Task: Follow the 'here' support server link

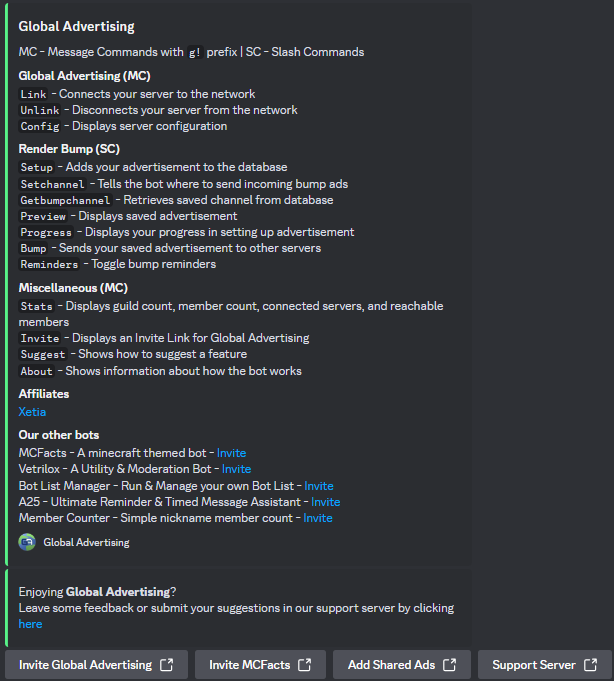Action: point(30,624)
